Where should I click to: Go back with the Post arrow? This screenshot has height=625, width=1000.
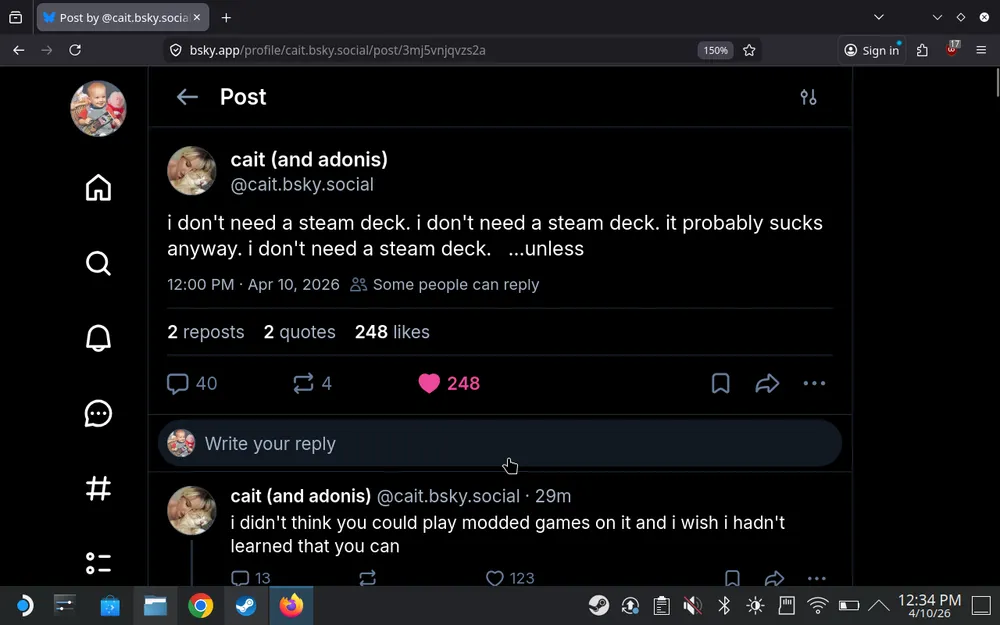[187, 97]
